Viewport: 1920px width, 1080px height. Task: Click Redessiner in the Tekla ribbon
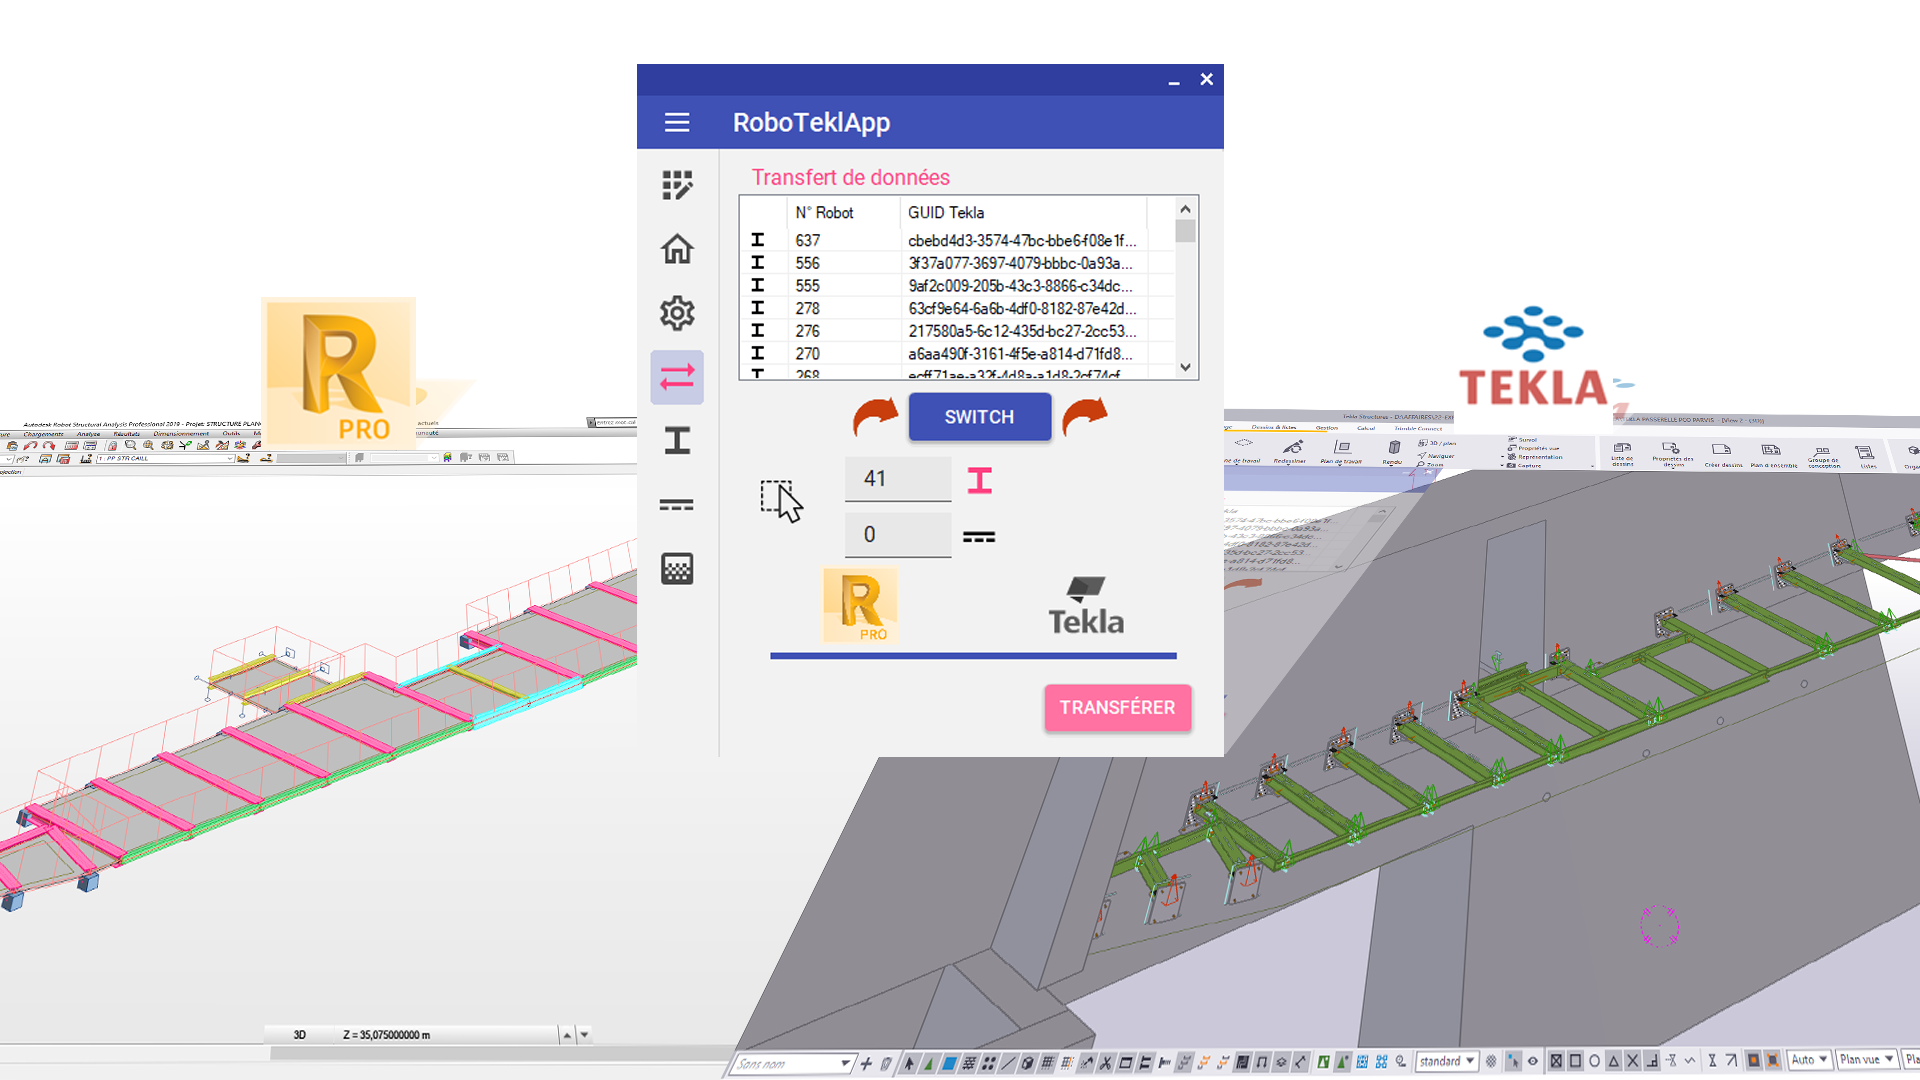click(x=1290, y=452)
